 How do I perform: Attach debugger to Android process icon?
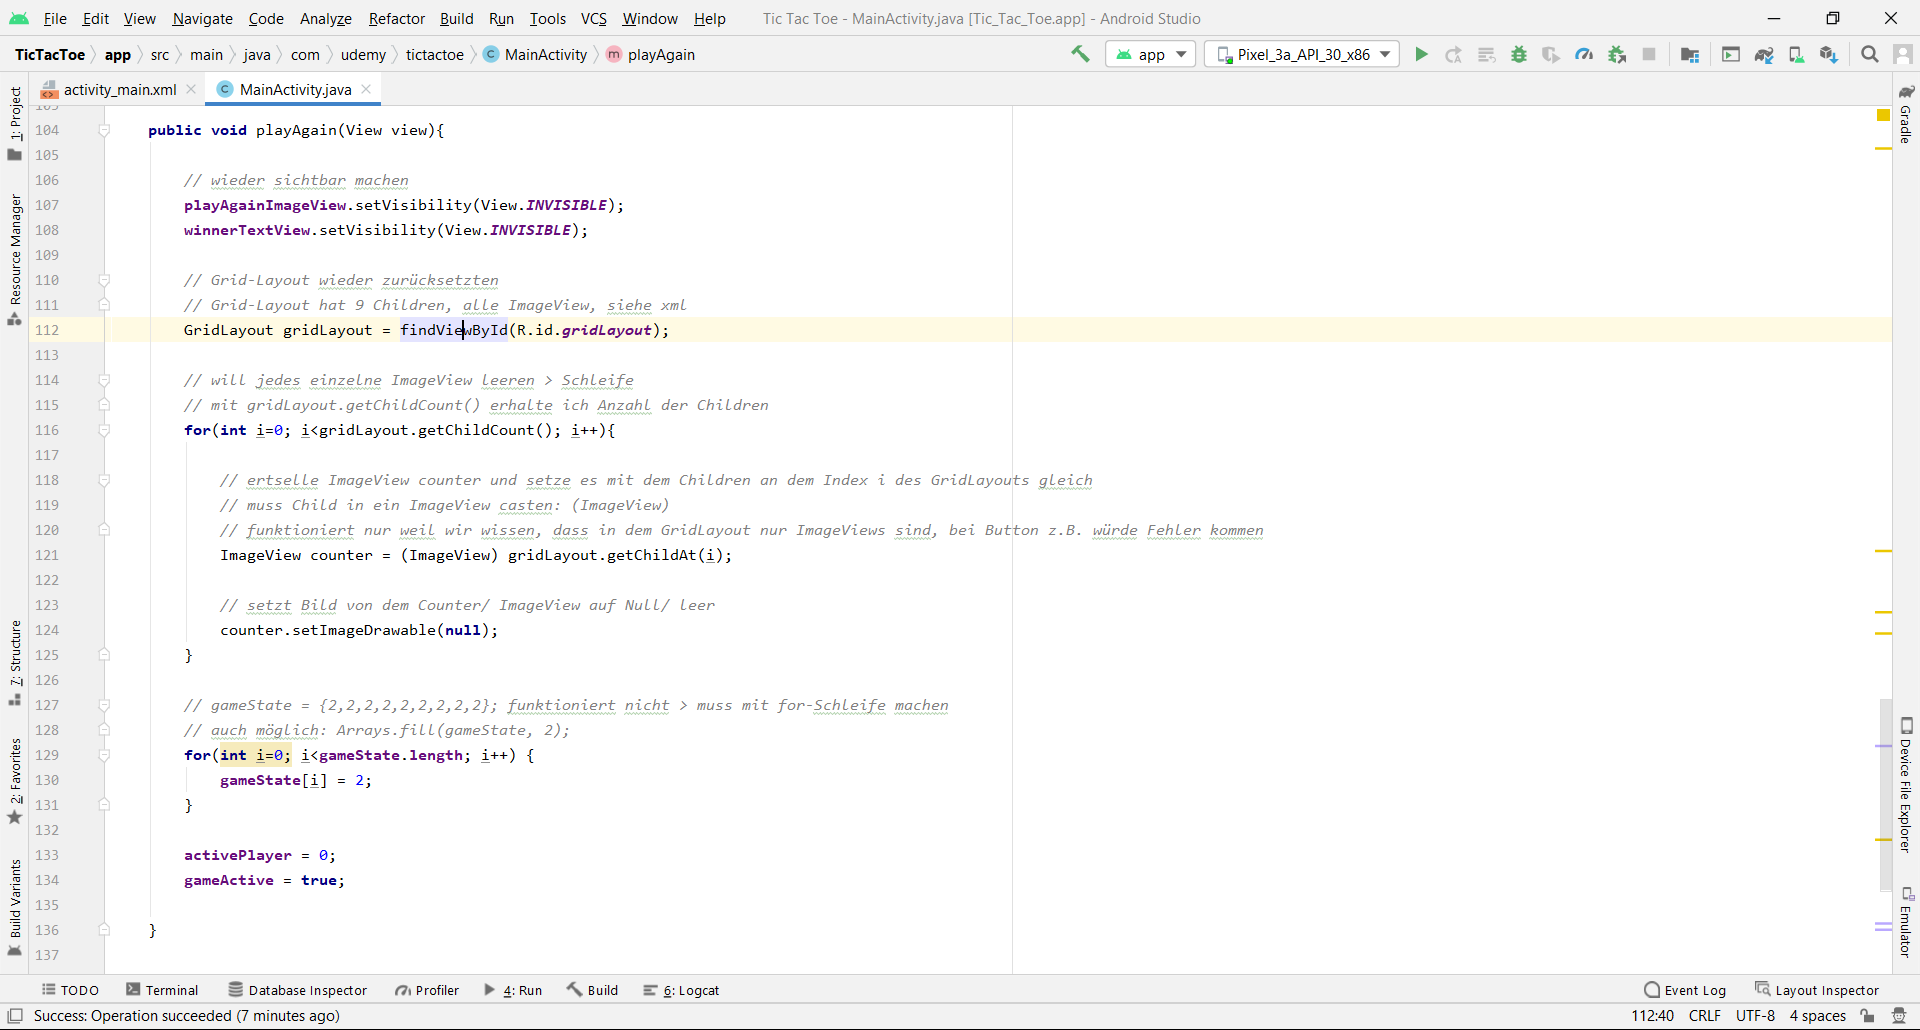click(1617, 54)
